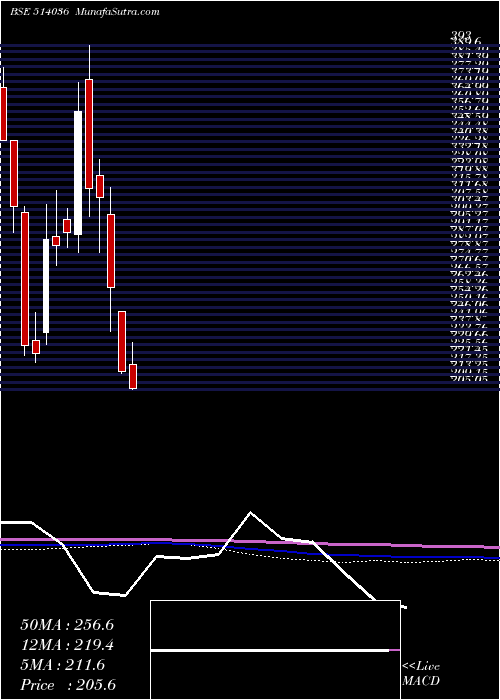The image size is (500, 700).
Task: Click the peak of the white indicator line
Action: pyautogui.click(x=250, y=512)
